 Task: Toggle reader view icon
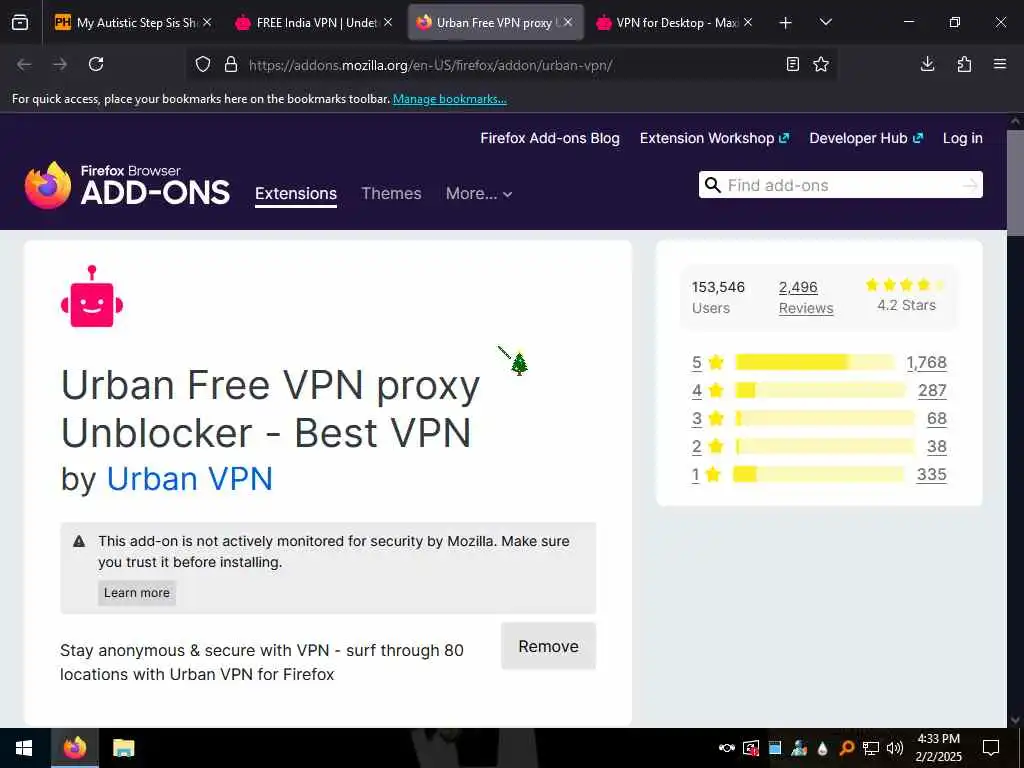pyautogui.click(x=793, y=64)
